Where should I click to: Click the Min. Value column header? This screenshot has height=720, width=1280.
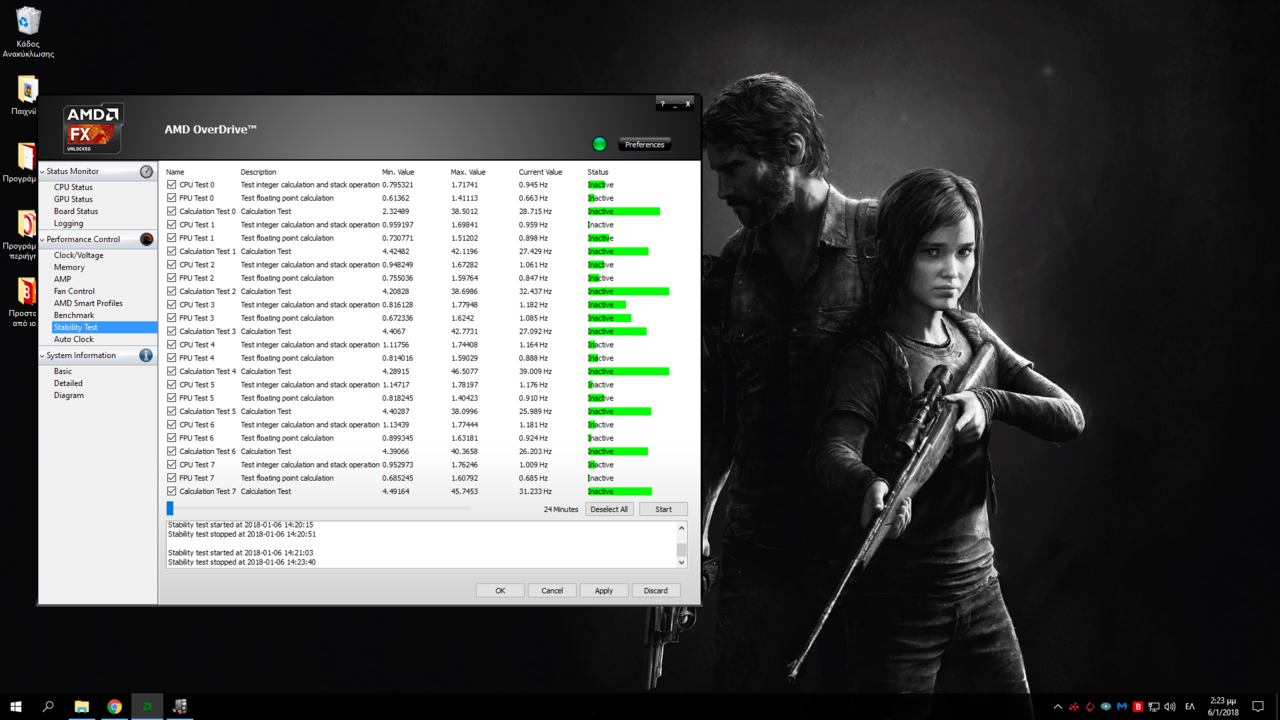[x=398, y=172]
